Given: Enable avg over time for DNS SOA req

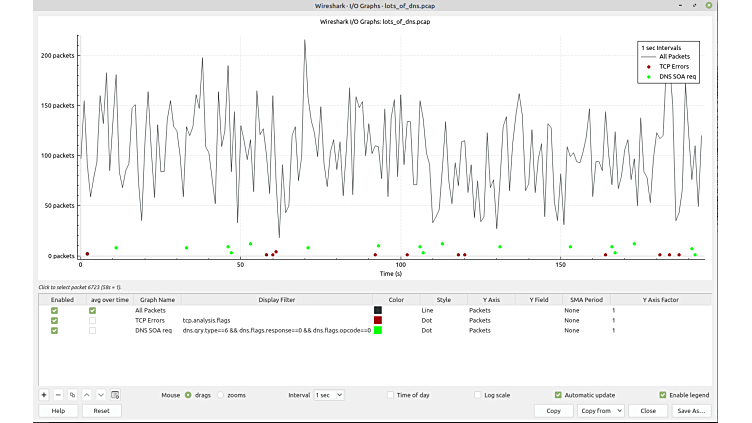Looking at the screenshot, I should point(92,330).
